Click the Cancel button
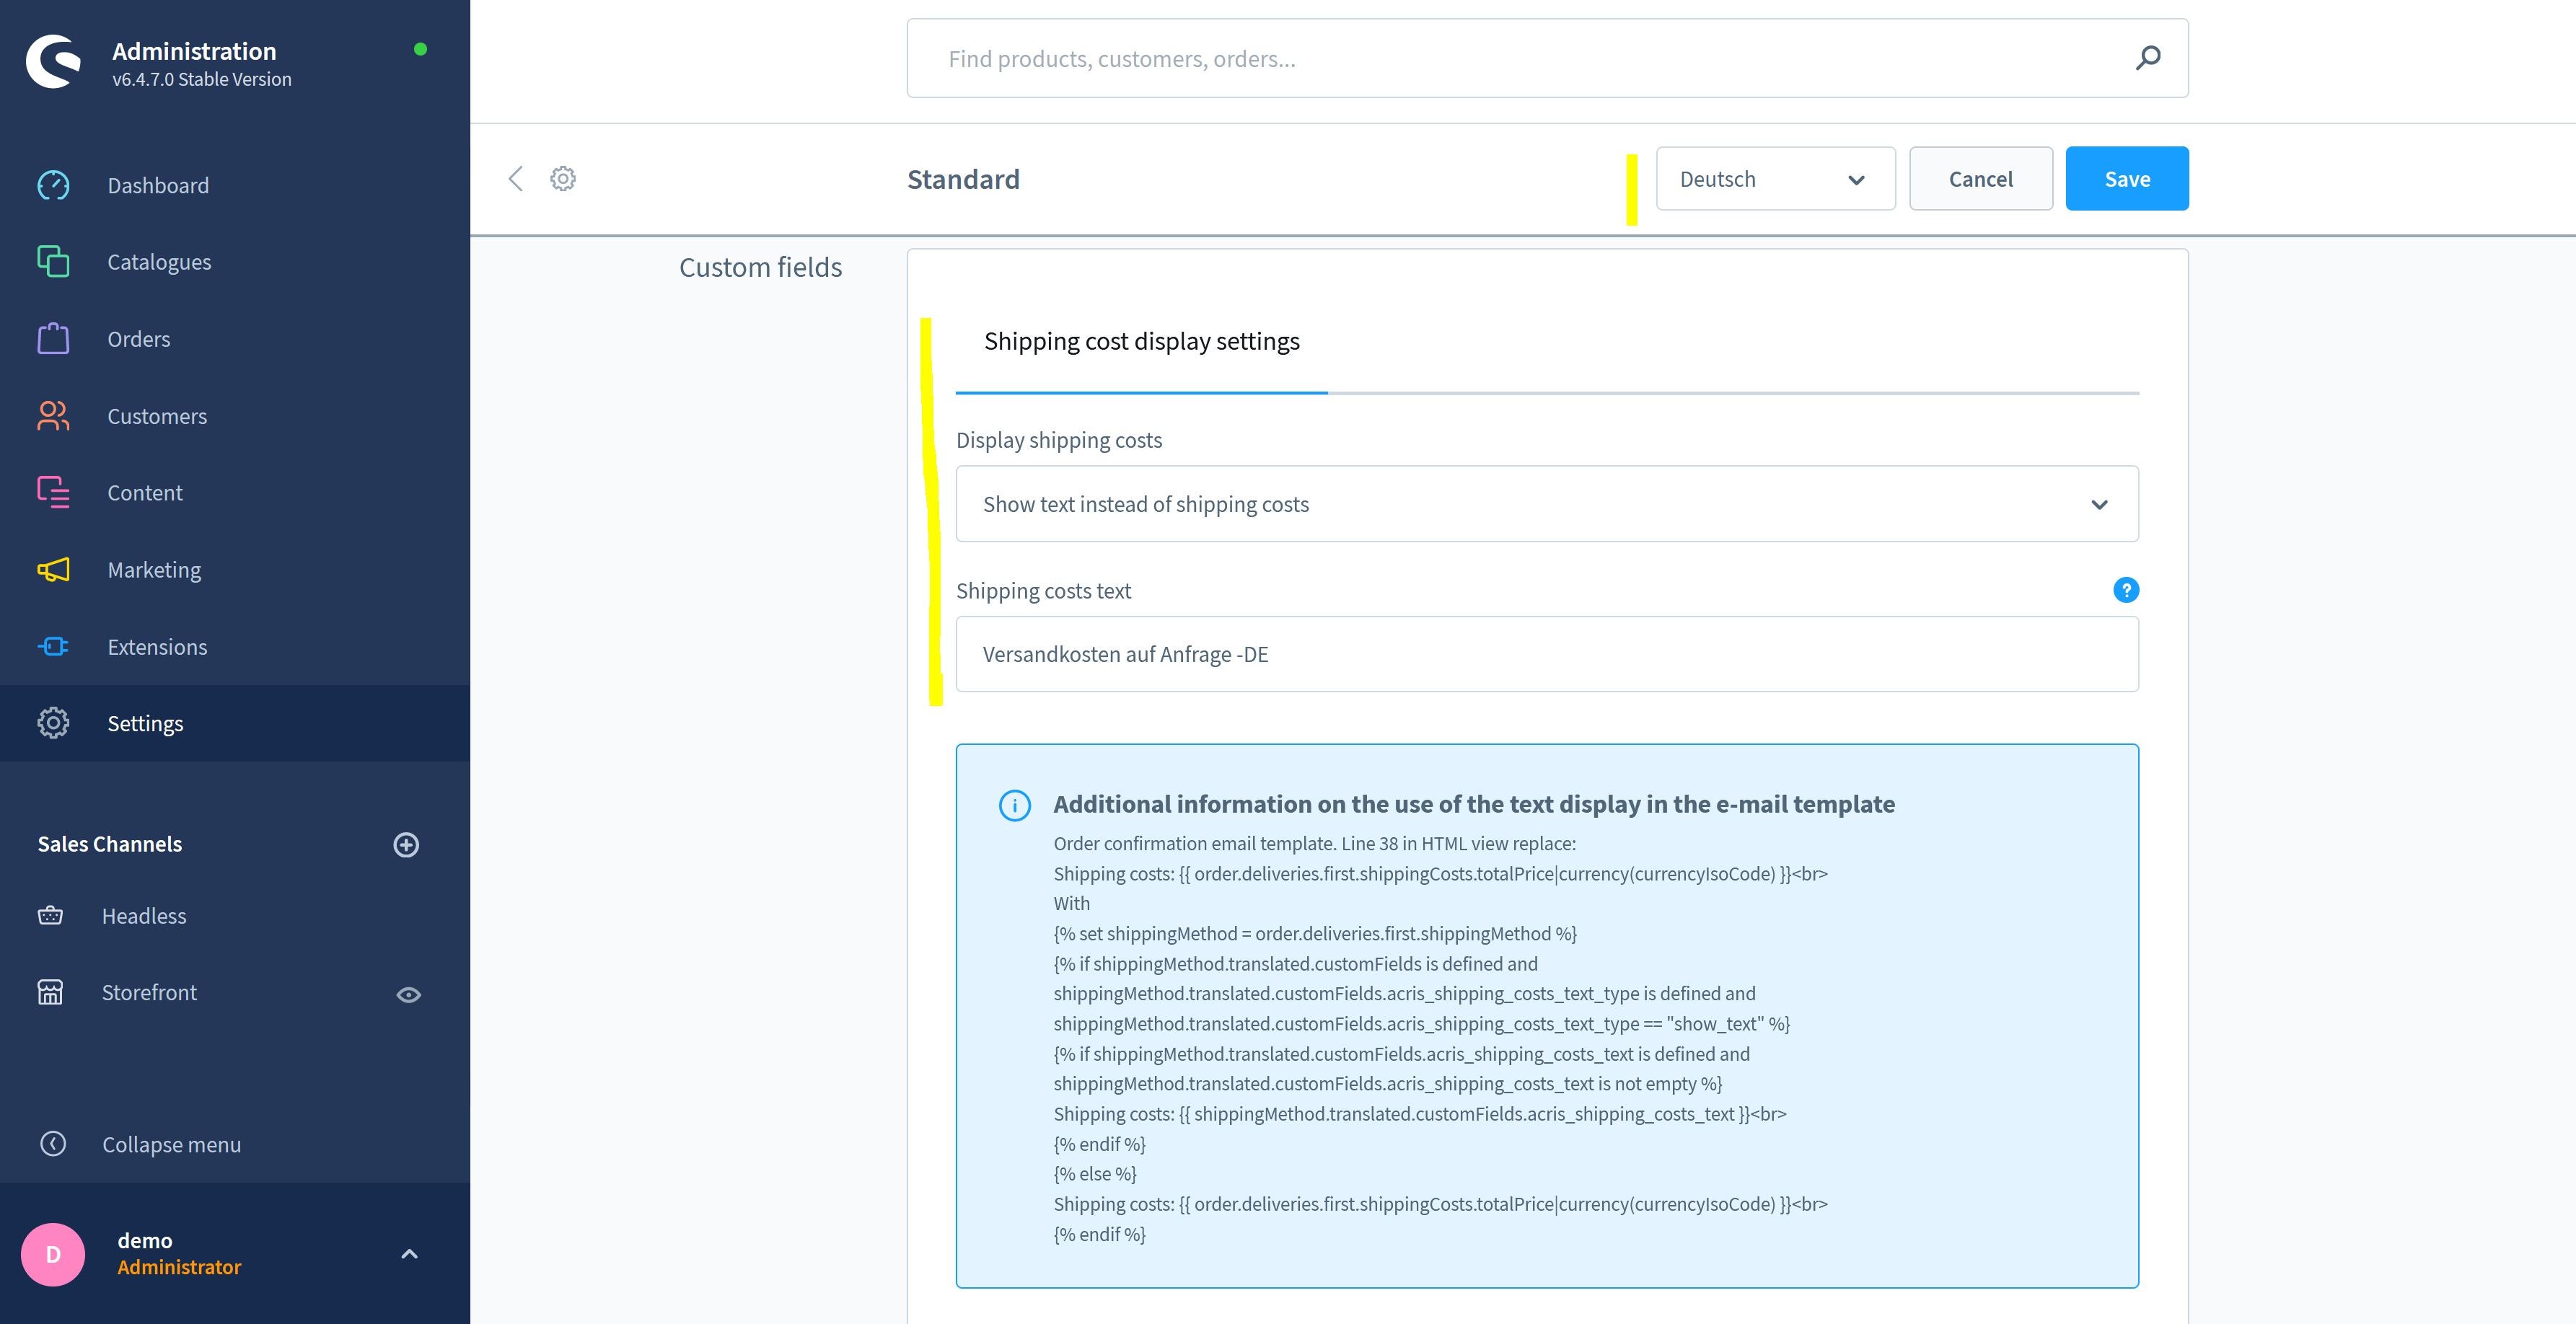 [1979, 177]
